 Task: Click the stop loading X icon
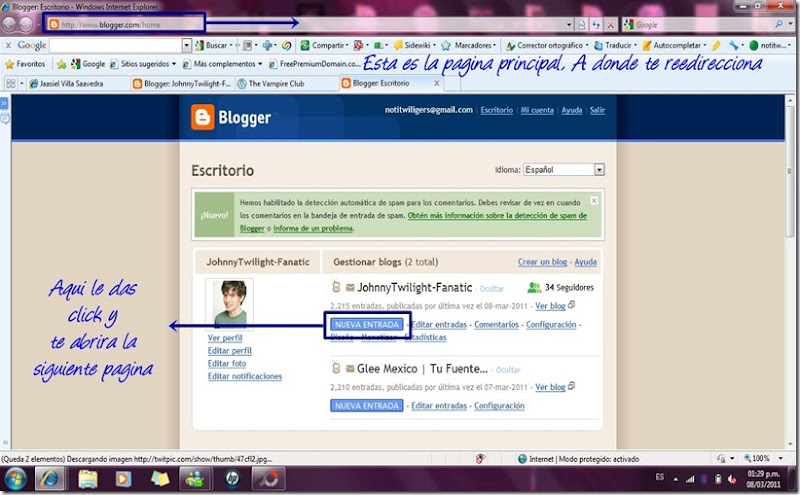[x=610, y=24]
